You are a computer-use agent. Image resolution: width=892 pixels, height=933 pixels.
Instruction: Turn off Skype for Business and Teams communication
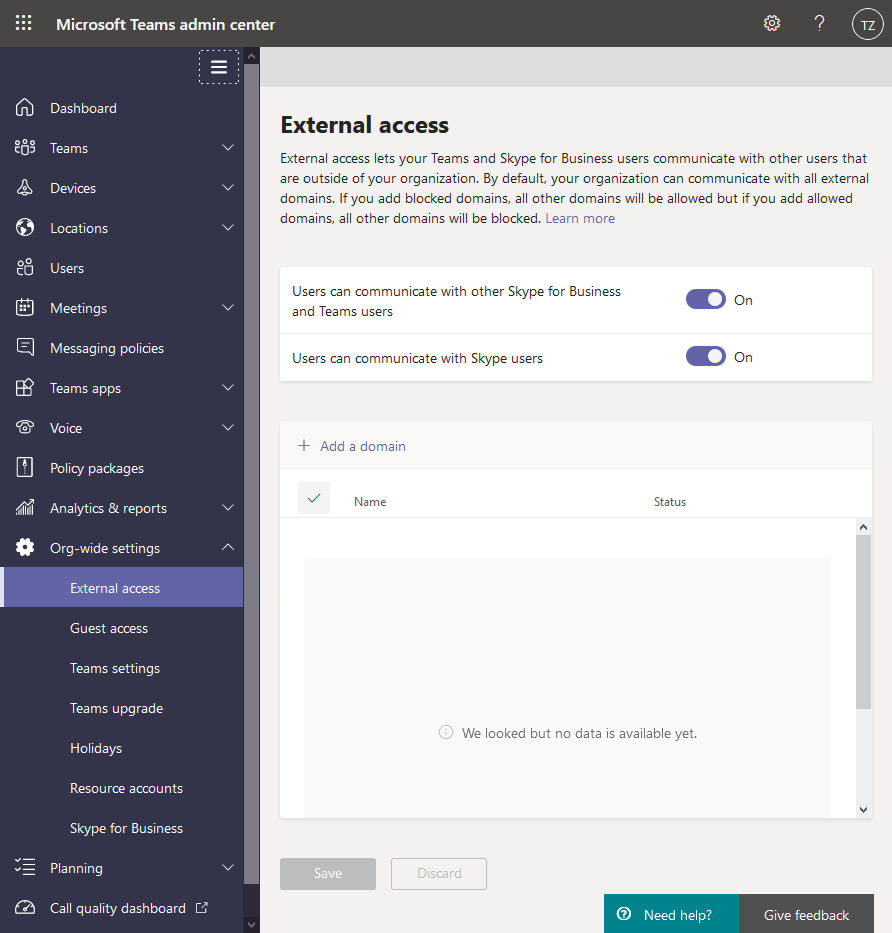click(706, 299)
